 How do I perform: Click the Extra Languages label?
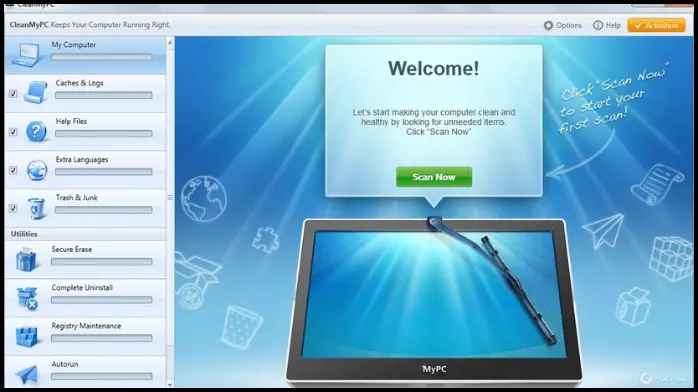82,159
